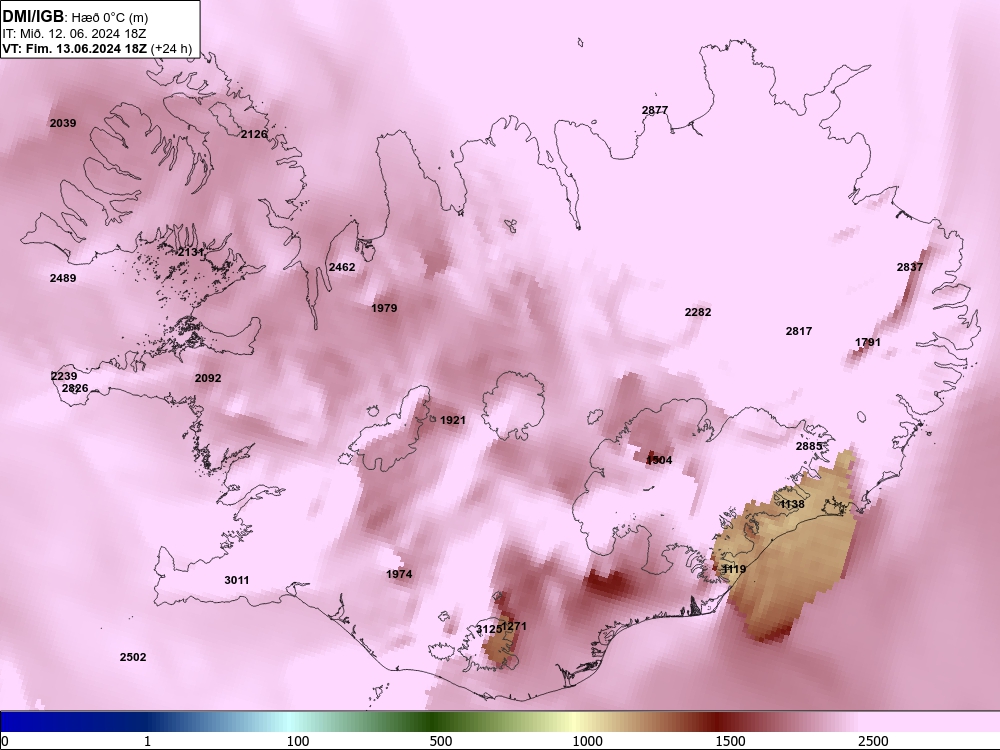Click the legend label 500
The height and width of the screenshot is (750, 1000).
pos(441,741)
